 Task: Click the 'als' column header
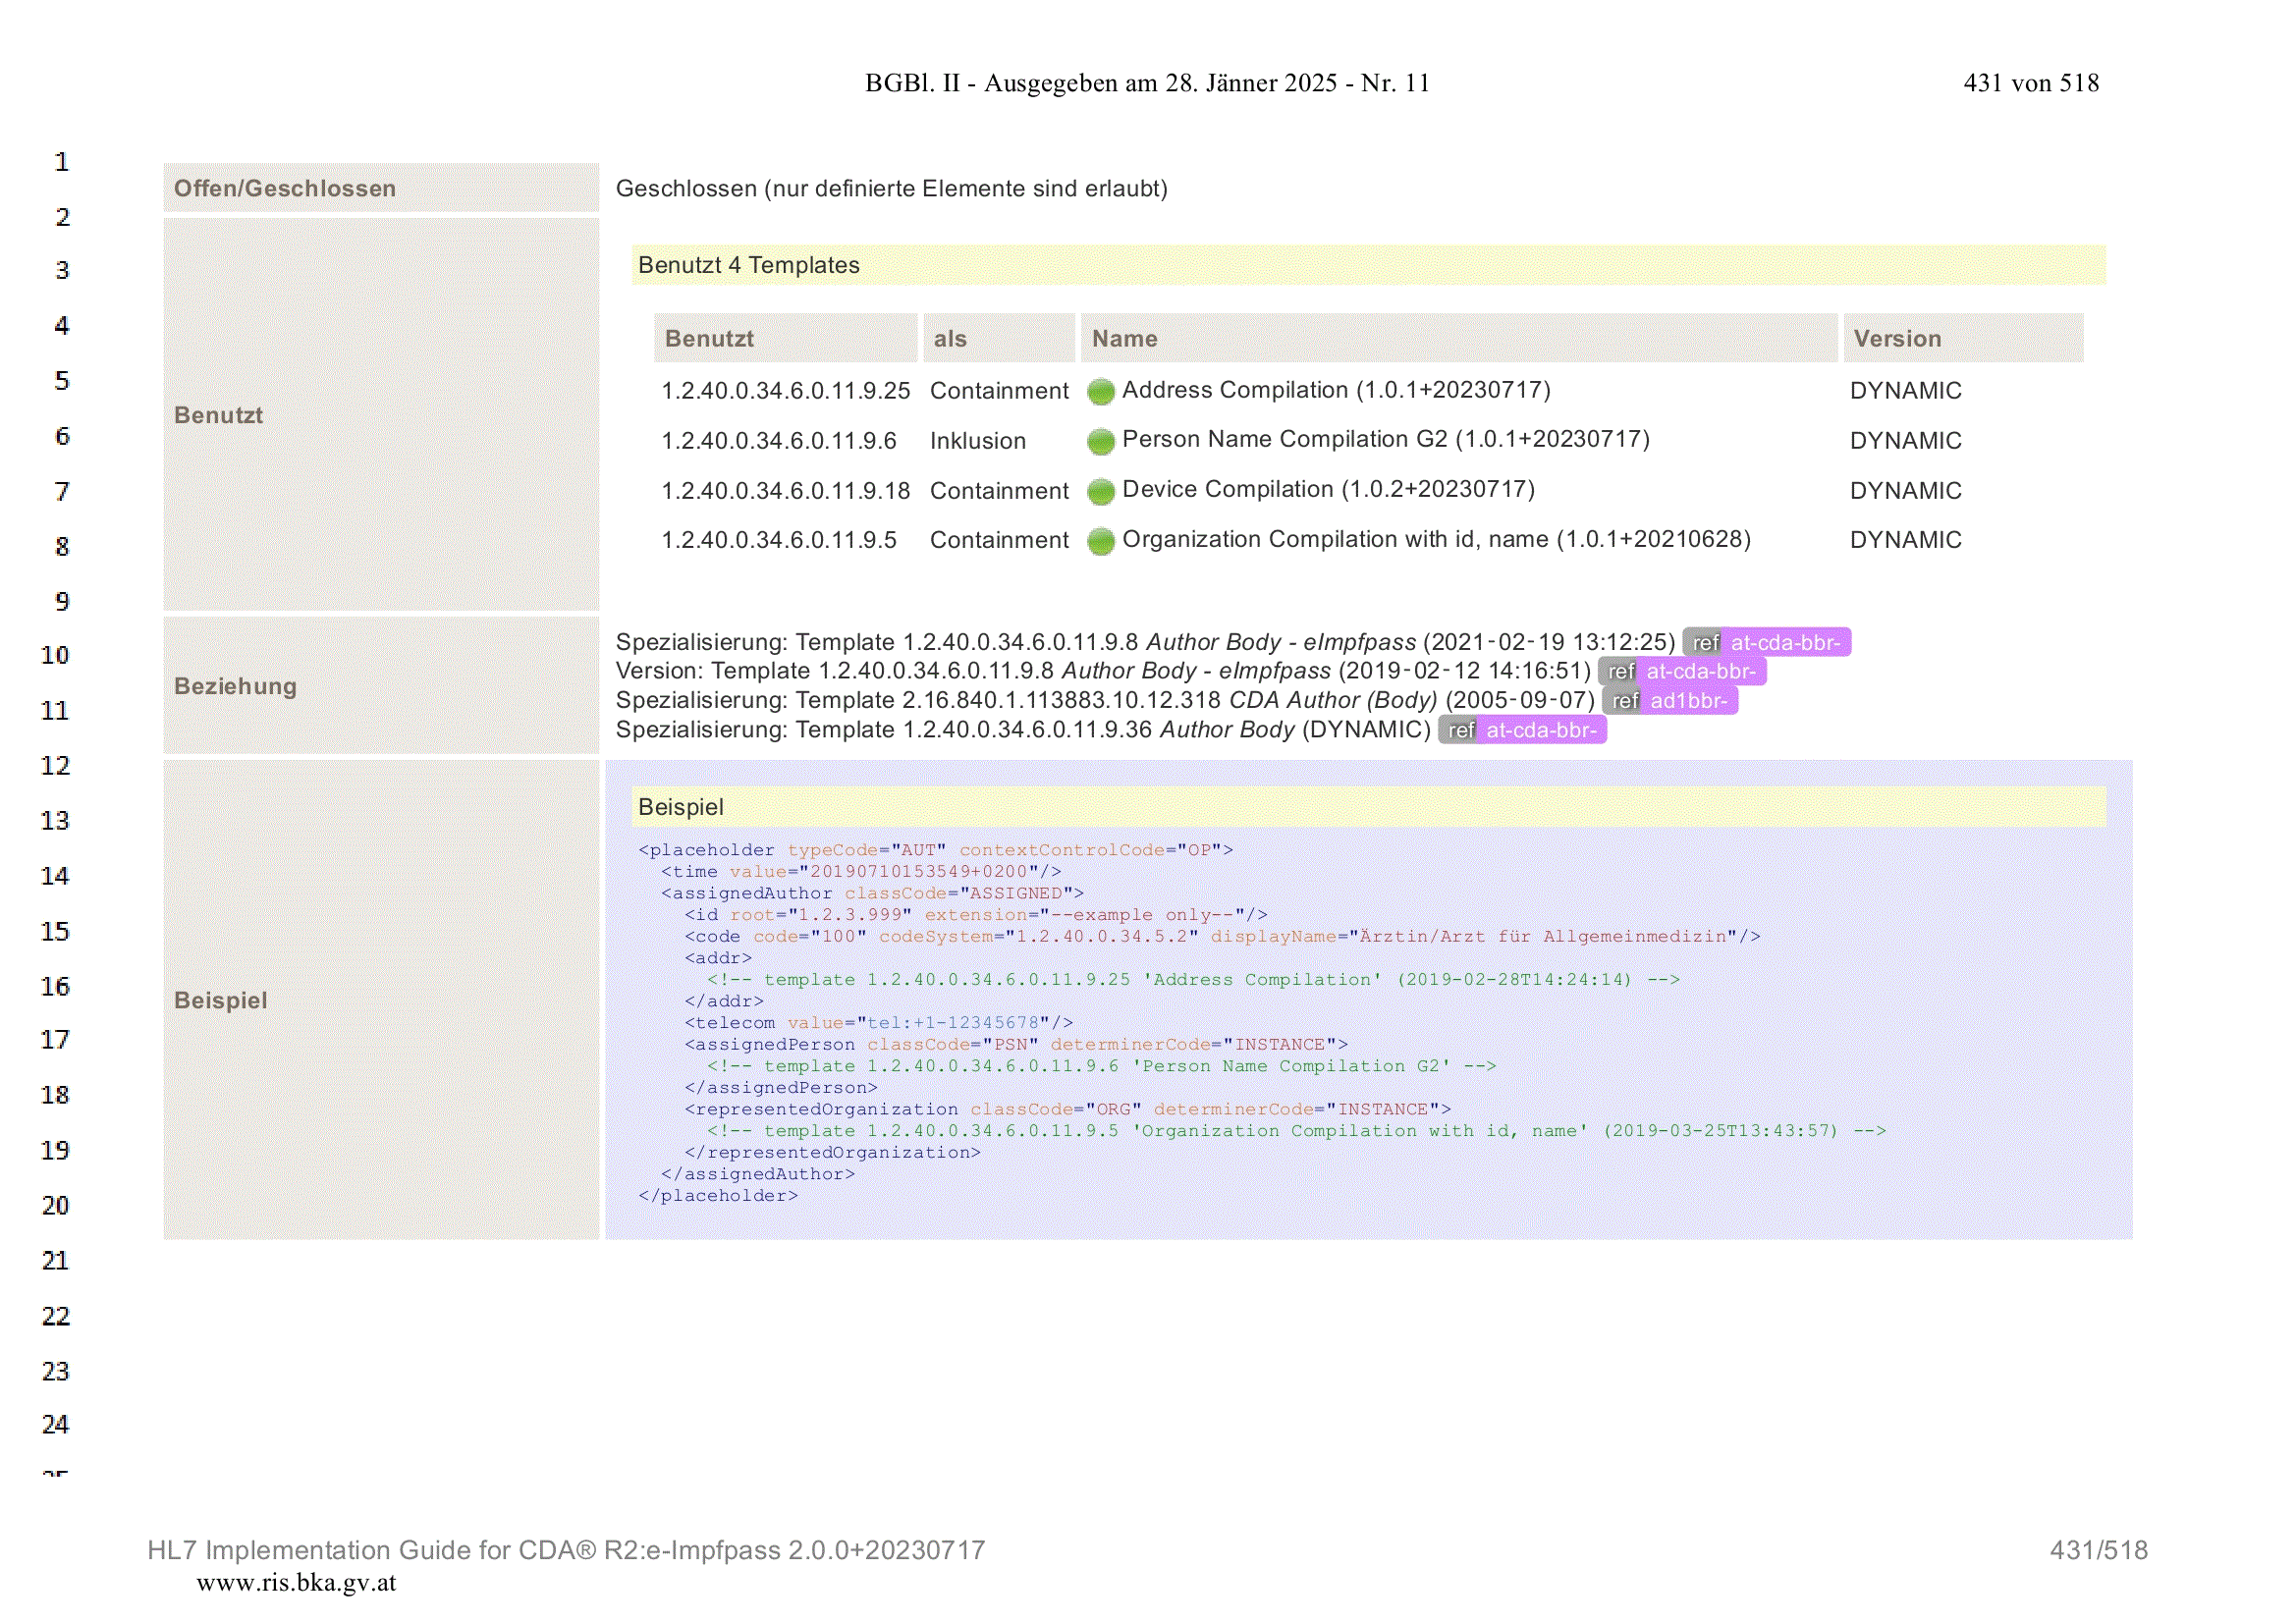(x=999, y=338)
